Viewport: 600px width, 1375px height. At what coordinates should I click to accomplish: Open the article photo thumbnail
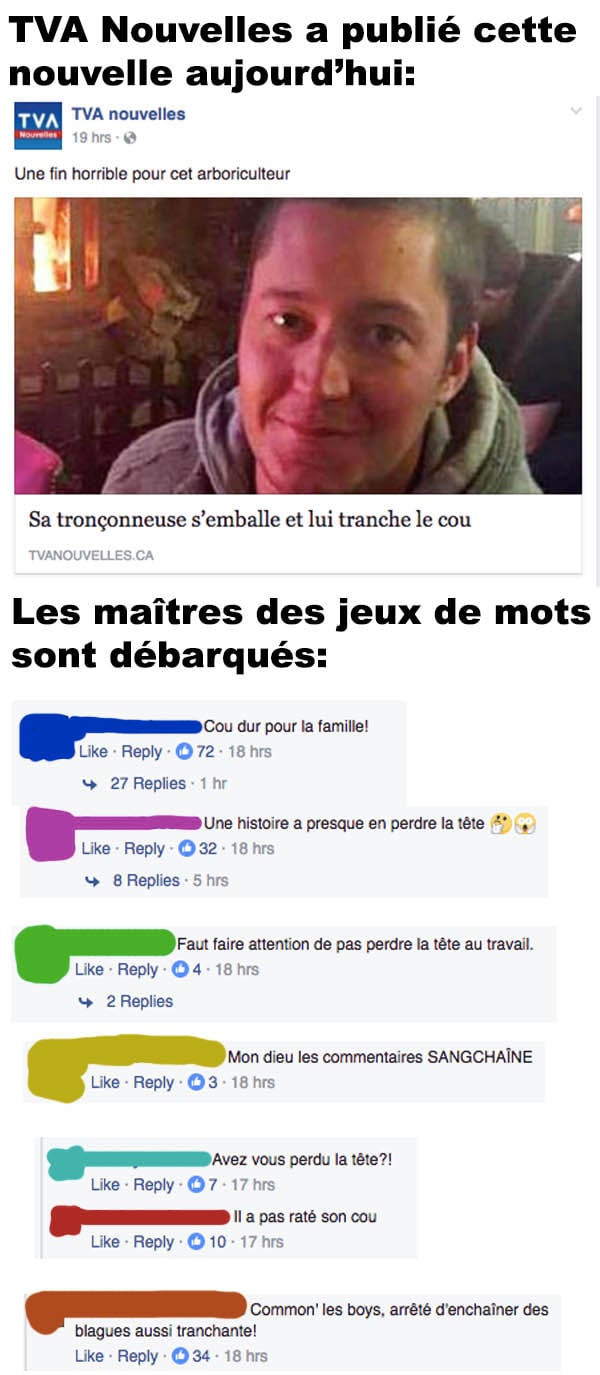click(x=298, y=345)
